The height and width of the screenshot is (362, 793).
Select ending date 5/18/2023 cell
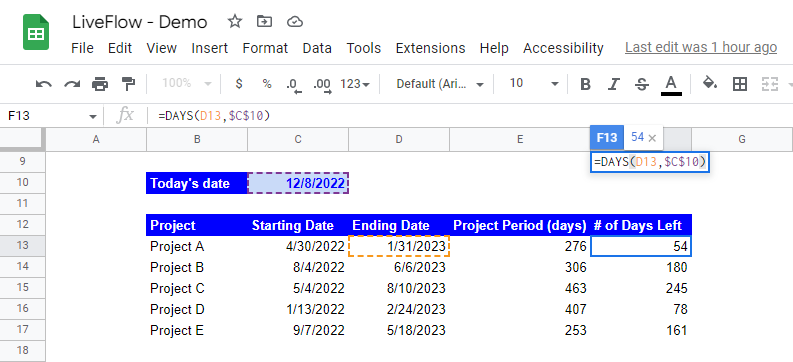tap(399, 330)
